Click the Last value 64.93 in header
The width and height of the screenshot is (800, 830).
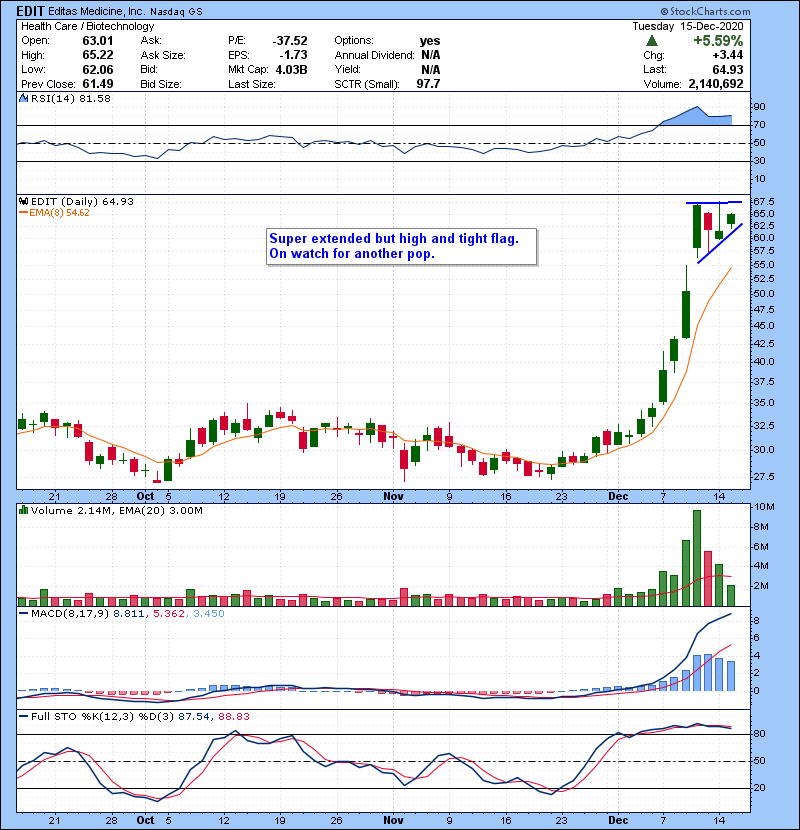(727, 69)
